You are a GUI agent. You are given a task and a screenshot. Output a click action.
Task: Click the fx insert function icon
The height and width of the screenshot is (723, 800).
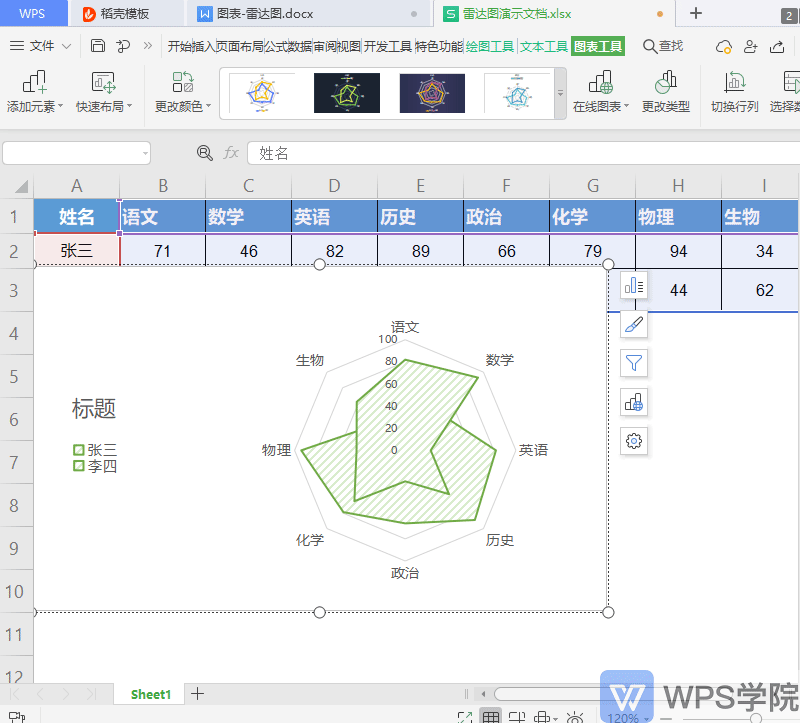click(x=231, y=153)
